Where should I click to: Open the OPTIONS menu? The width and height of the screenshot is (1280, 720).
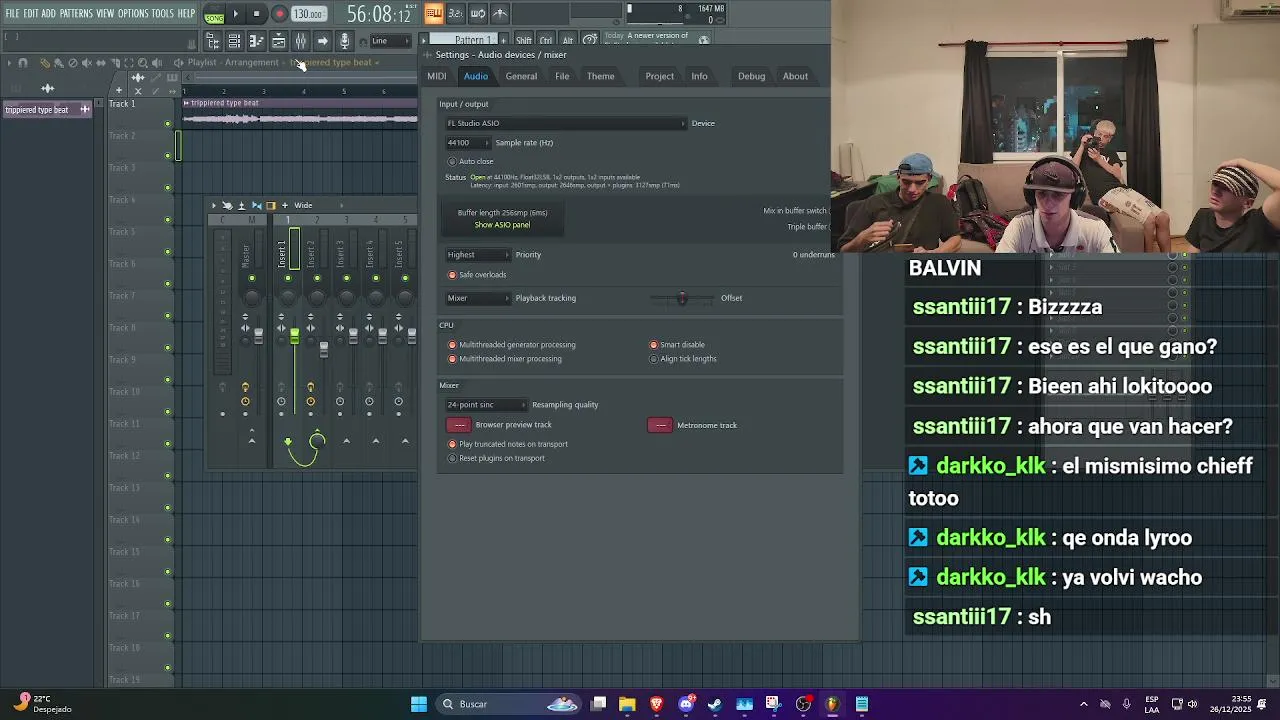pyautogui.click(x=133, y=14)
